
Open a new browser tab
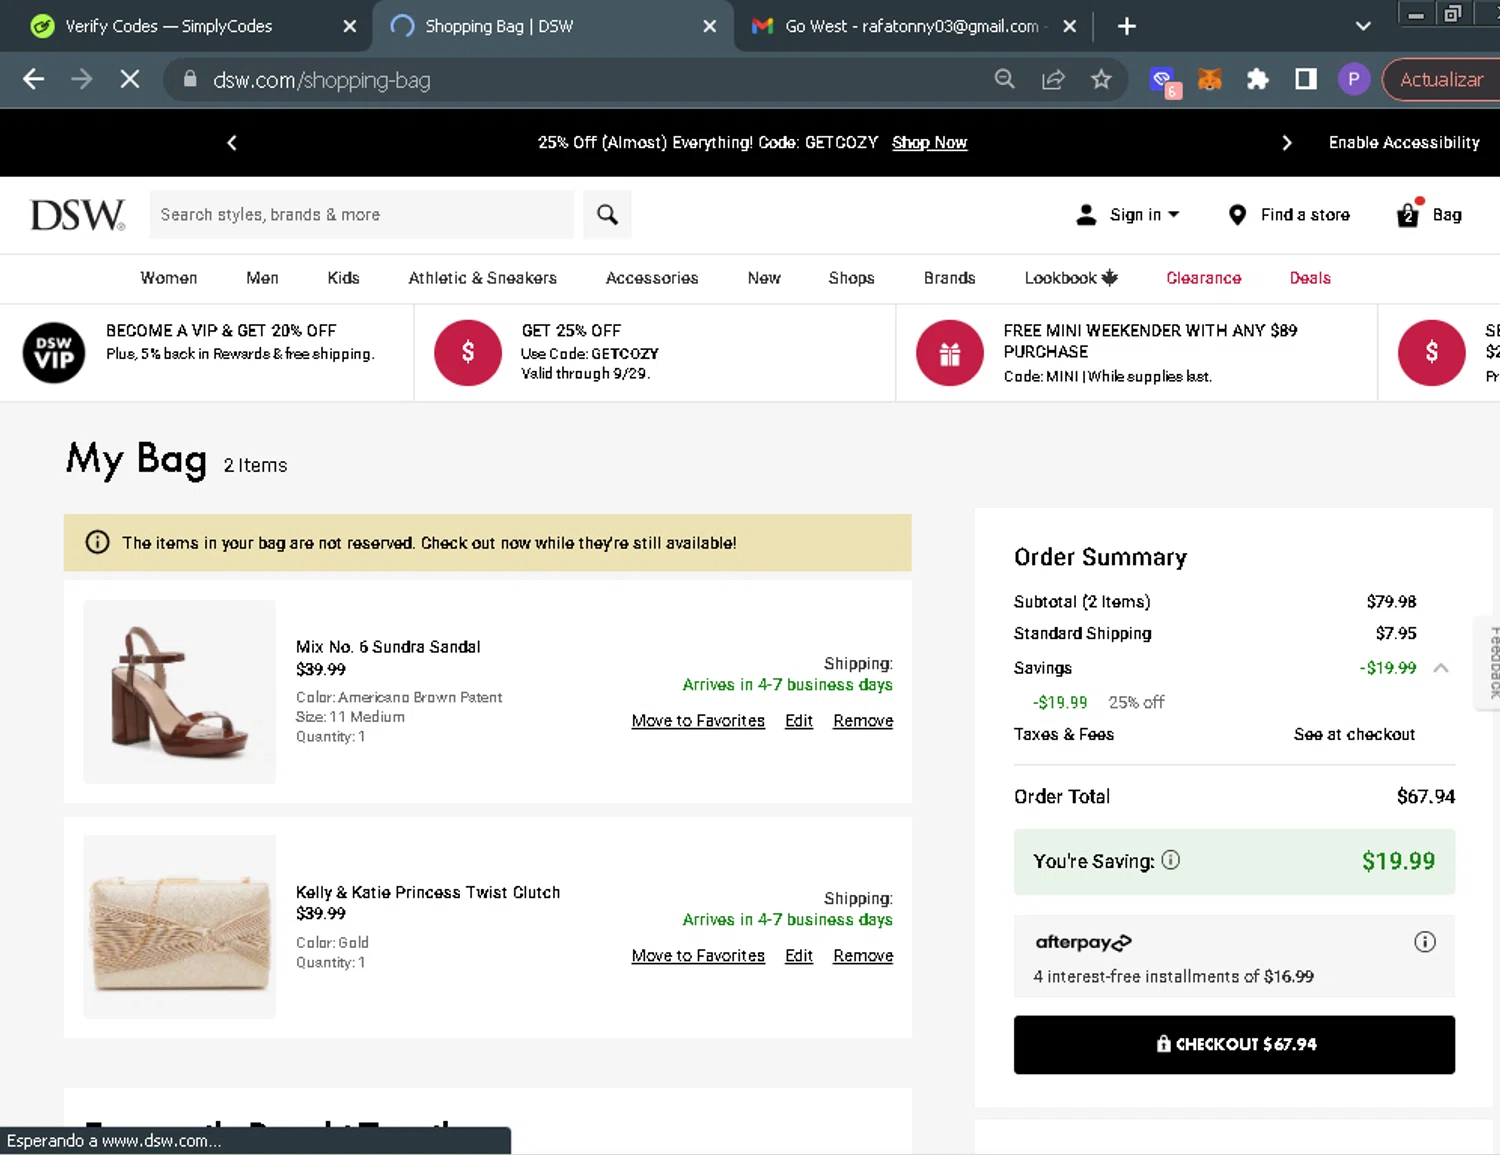tap(1127, 27)
